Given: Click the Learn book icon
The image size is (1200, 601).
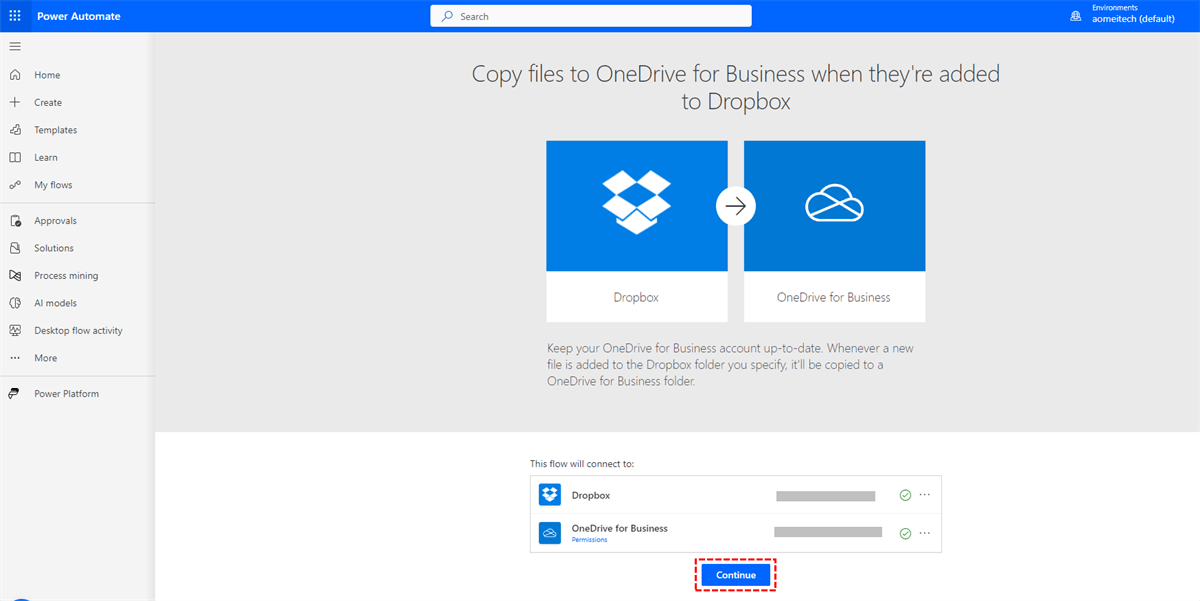Looking at the screenshot, I should point(14,157).
